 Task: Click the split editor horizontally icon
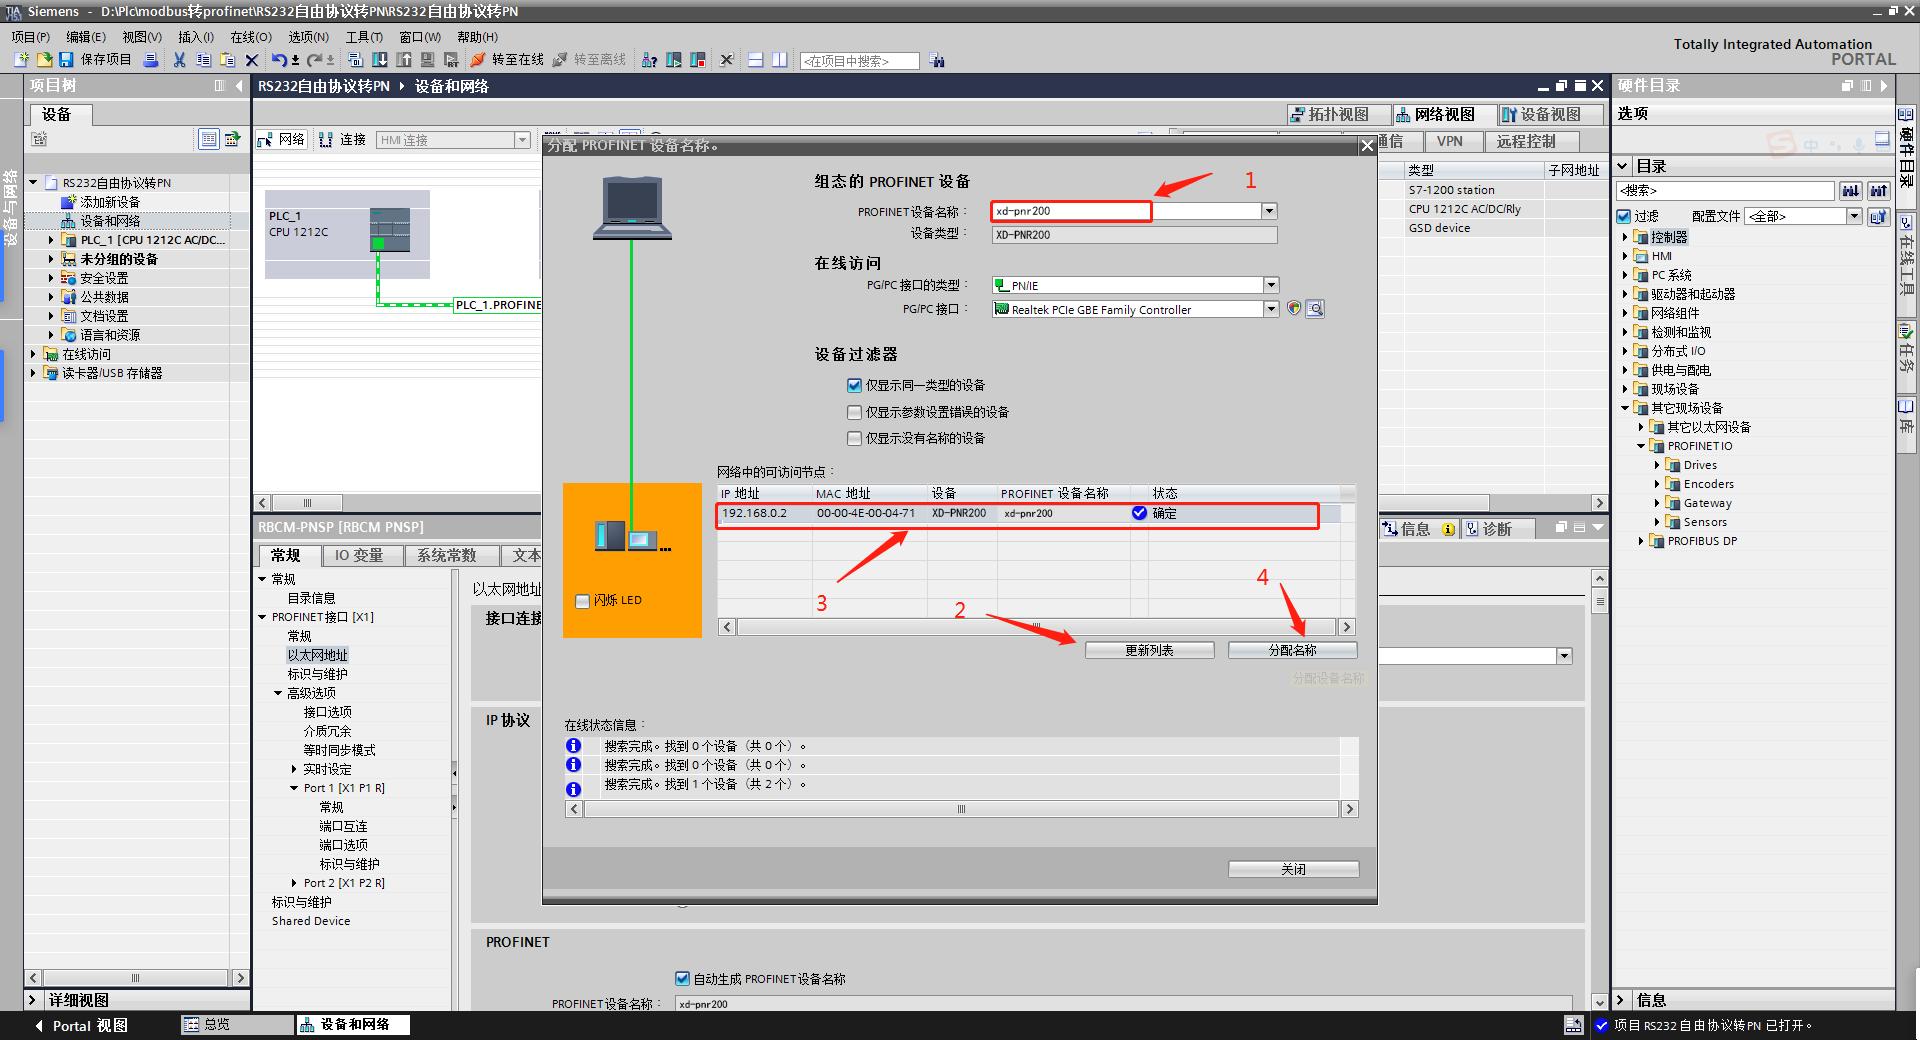pyautogui.click(x=755, y=60)
